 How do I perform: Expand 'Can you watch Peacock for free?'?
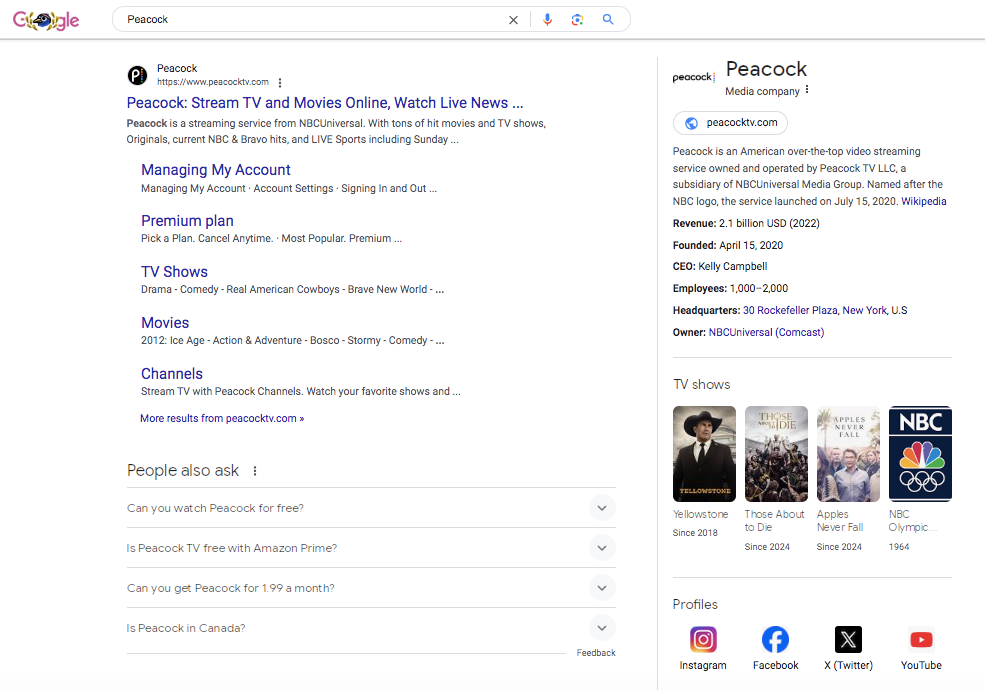tap(371, 508)
